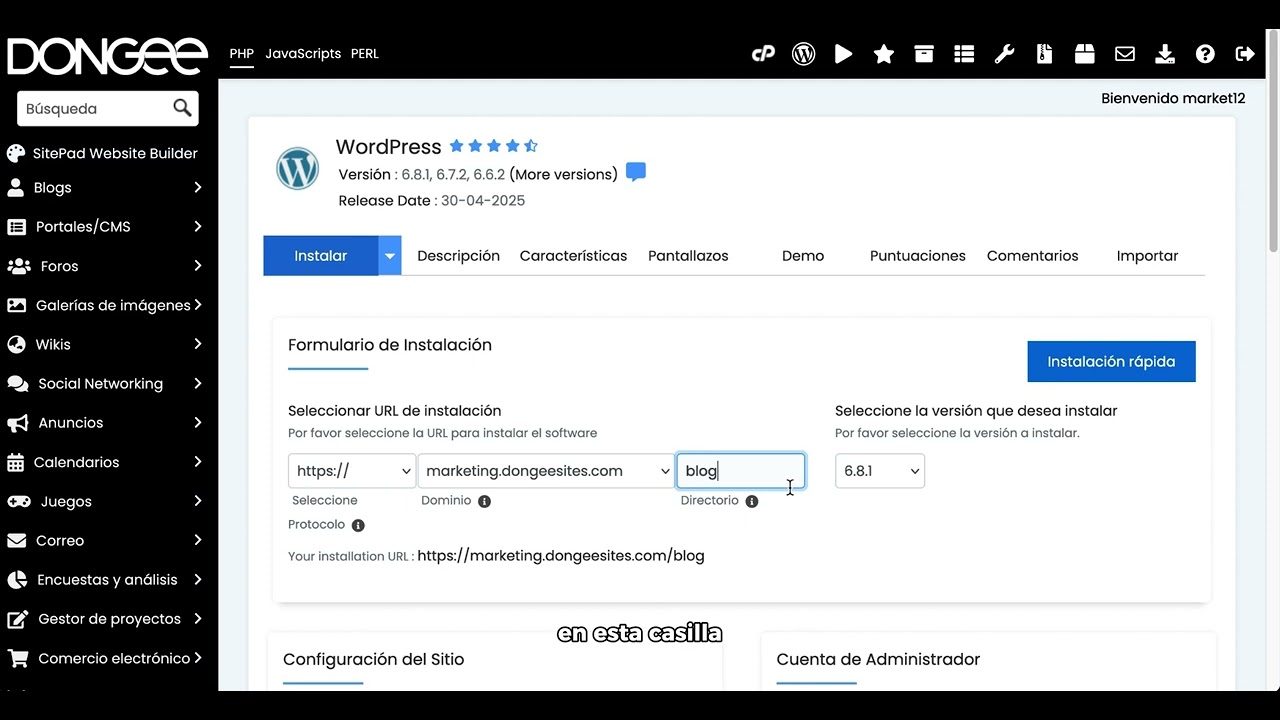The image size is (1280, 720).
Task: Click the More versions link
Action: pos(564,174)
